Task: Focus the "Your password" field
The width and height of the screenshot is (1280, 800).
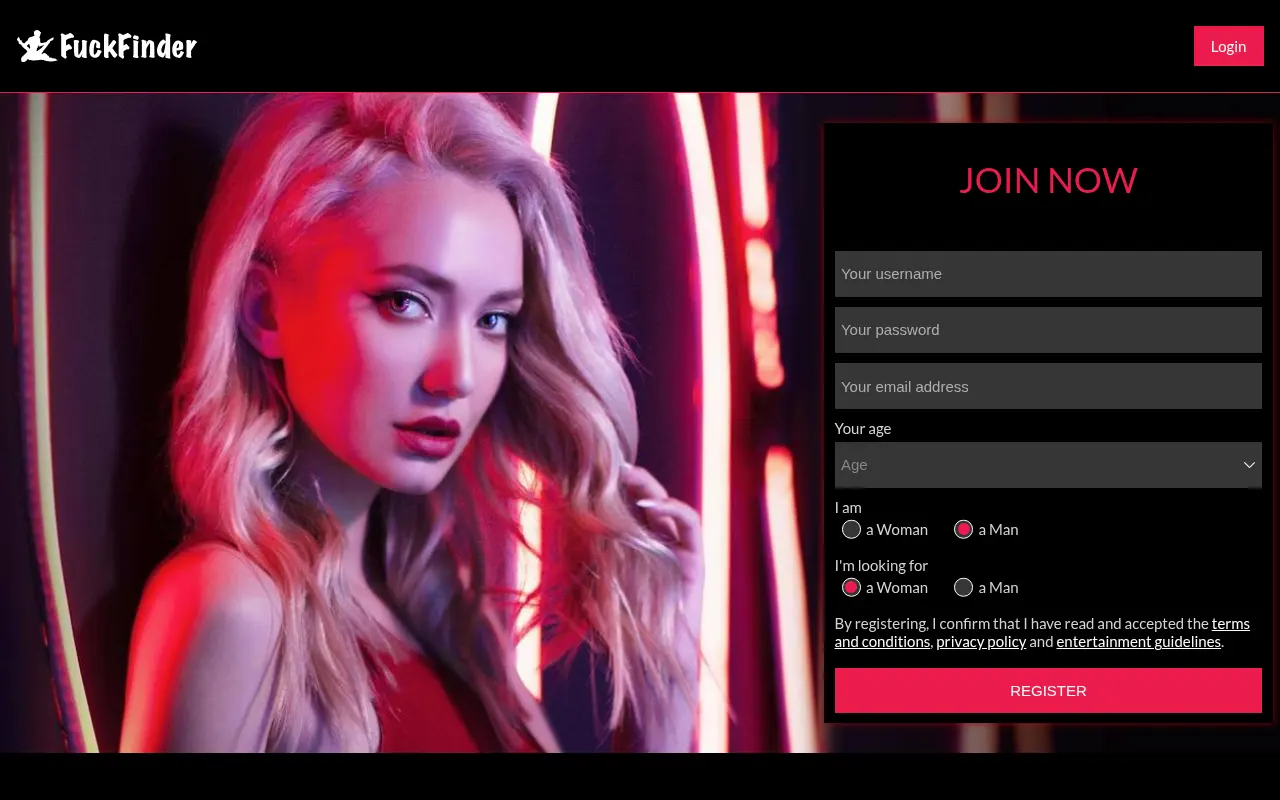Action: click(1048, 330)
